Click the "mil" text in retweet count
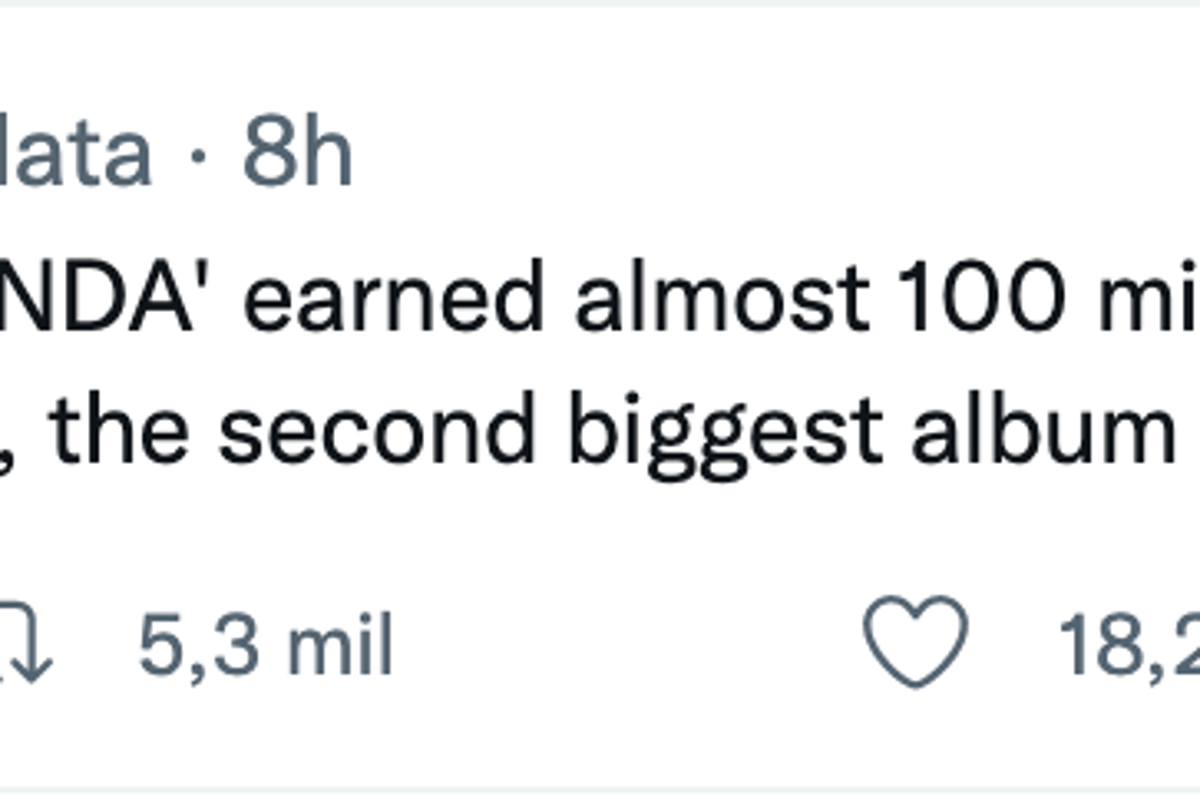Image resolution: width=1200 pixels, height=800 pixels. [340, 645]
